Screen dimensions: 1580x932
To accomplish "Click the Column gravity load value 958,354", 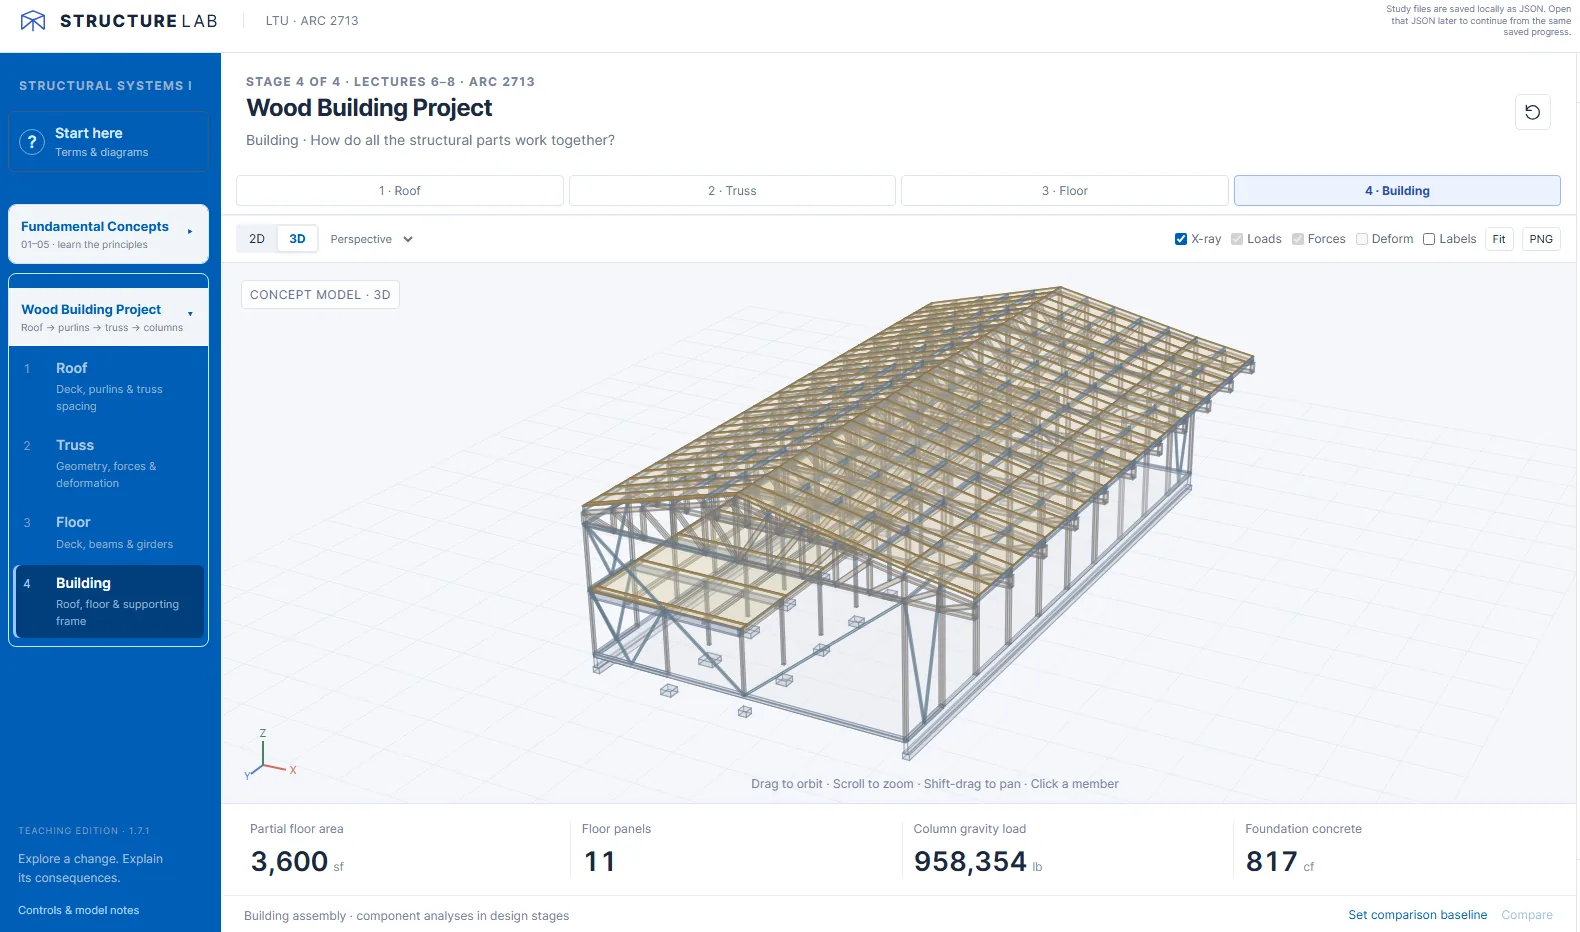I will (970, 861).
